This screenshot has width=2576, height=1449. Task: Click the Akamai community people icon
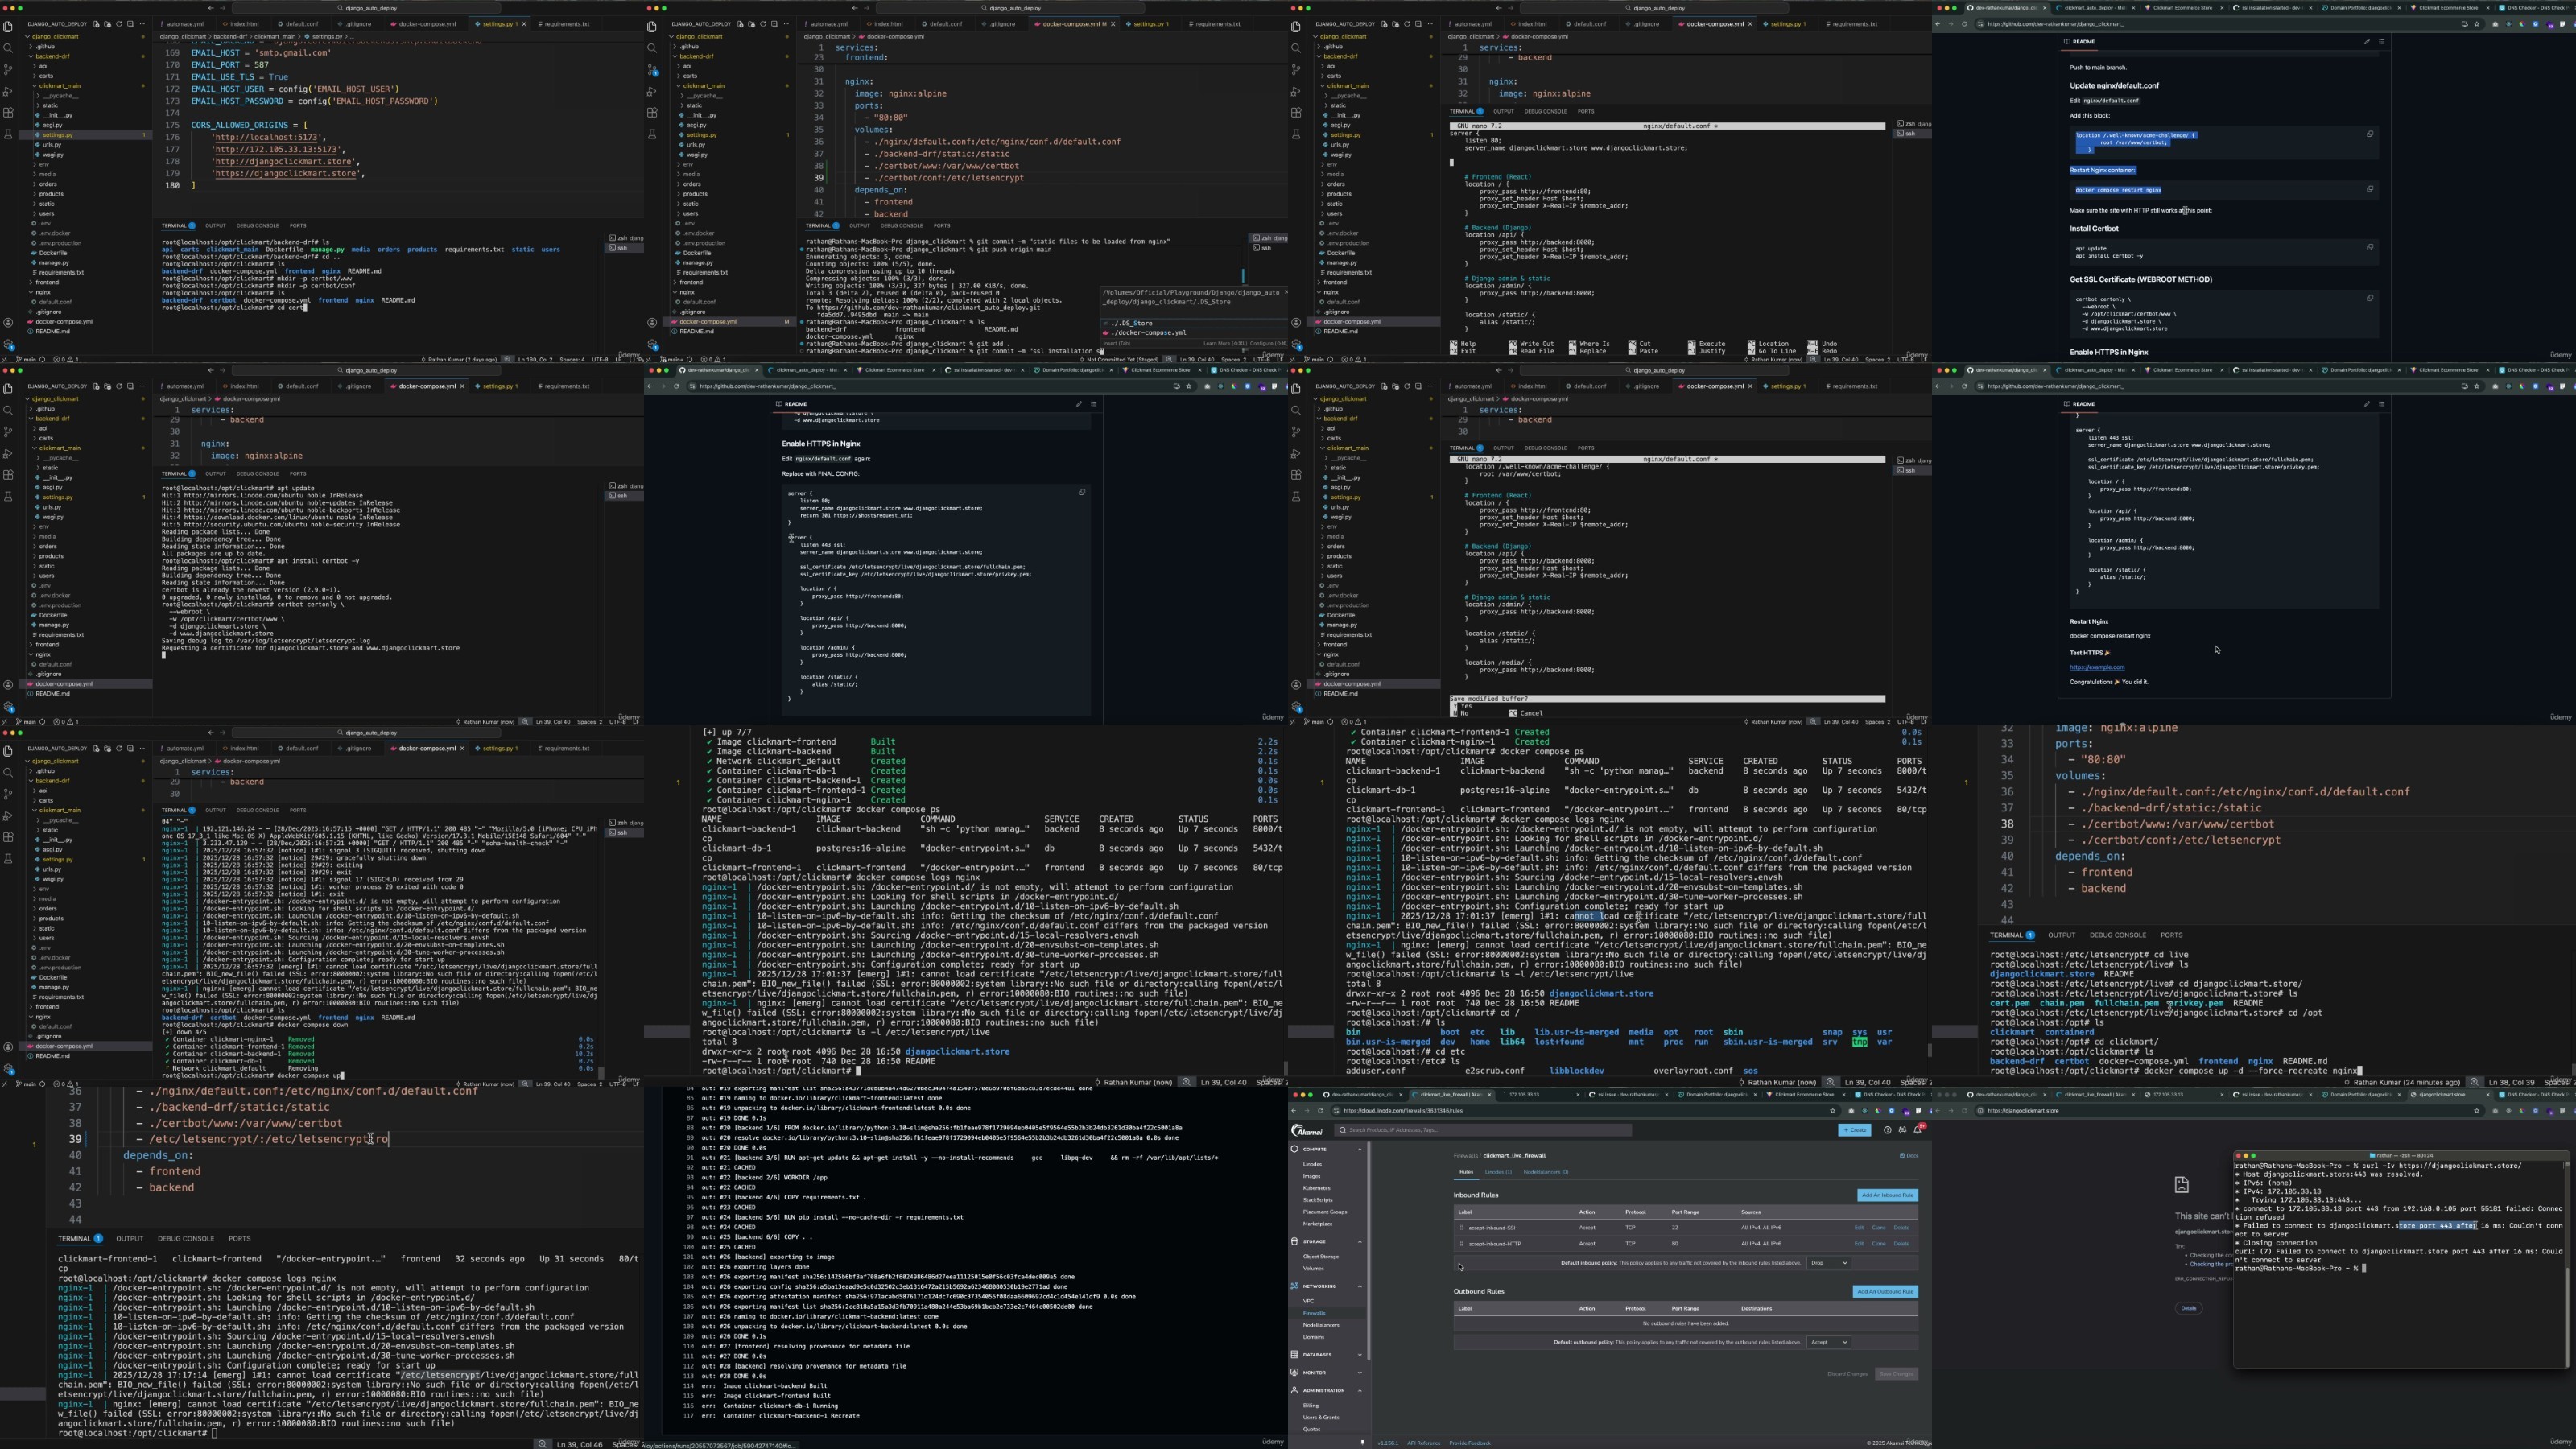point(1902,1130)
